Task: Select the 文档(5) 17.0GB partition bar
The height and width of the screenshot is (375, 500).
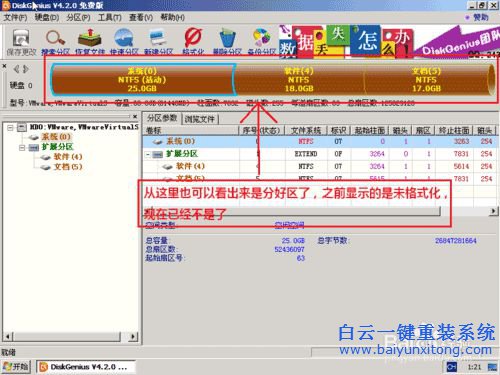Action: (427, 79)
